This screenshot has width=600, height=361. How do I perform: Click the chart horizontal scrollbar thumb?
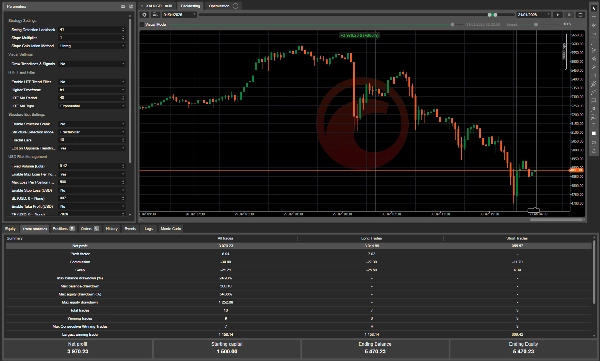coord(557,220)
